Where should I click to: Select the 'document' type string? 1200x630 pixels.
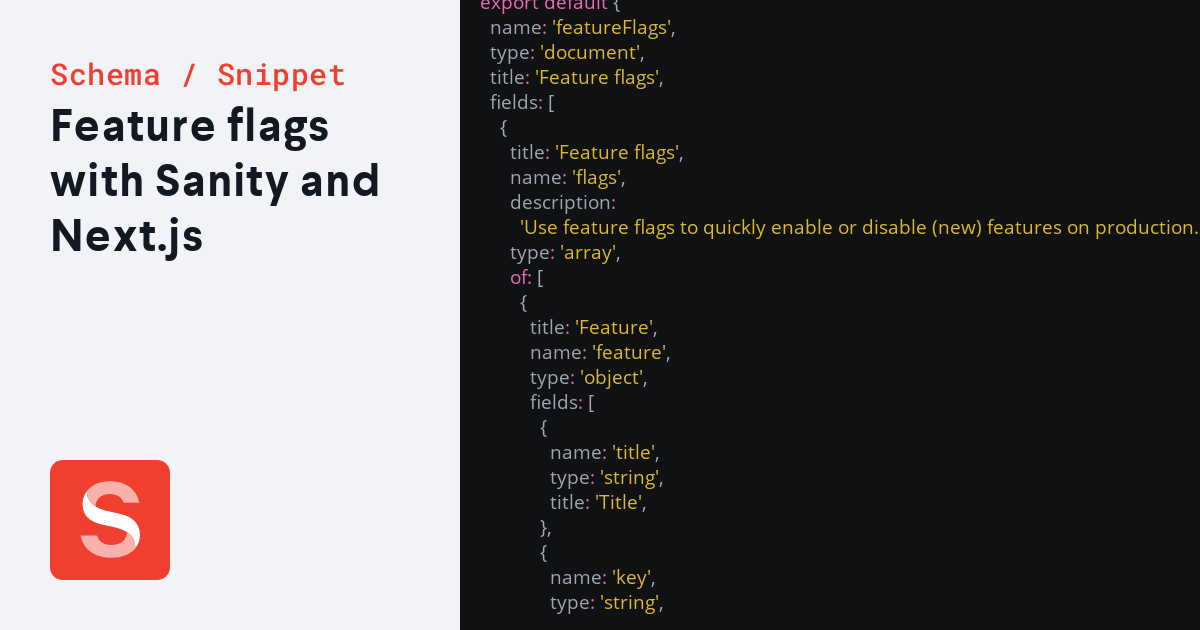[590, 52]
